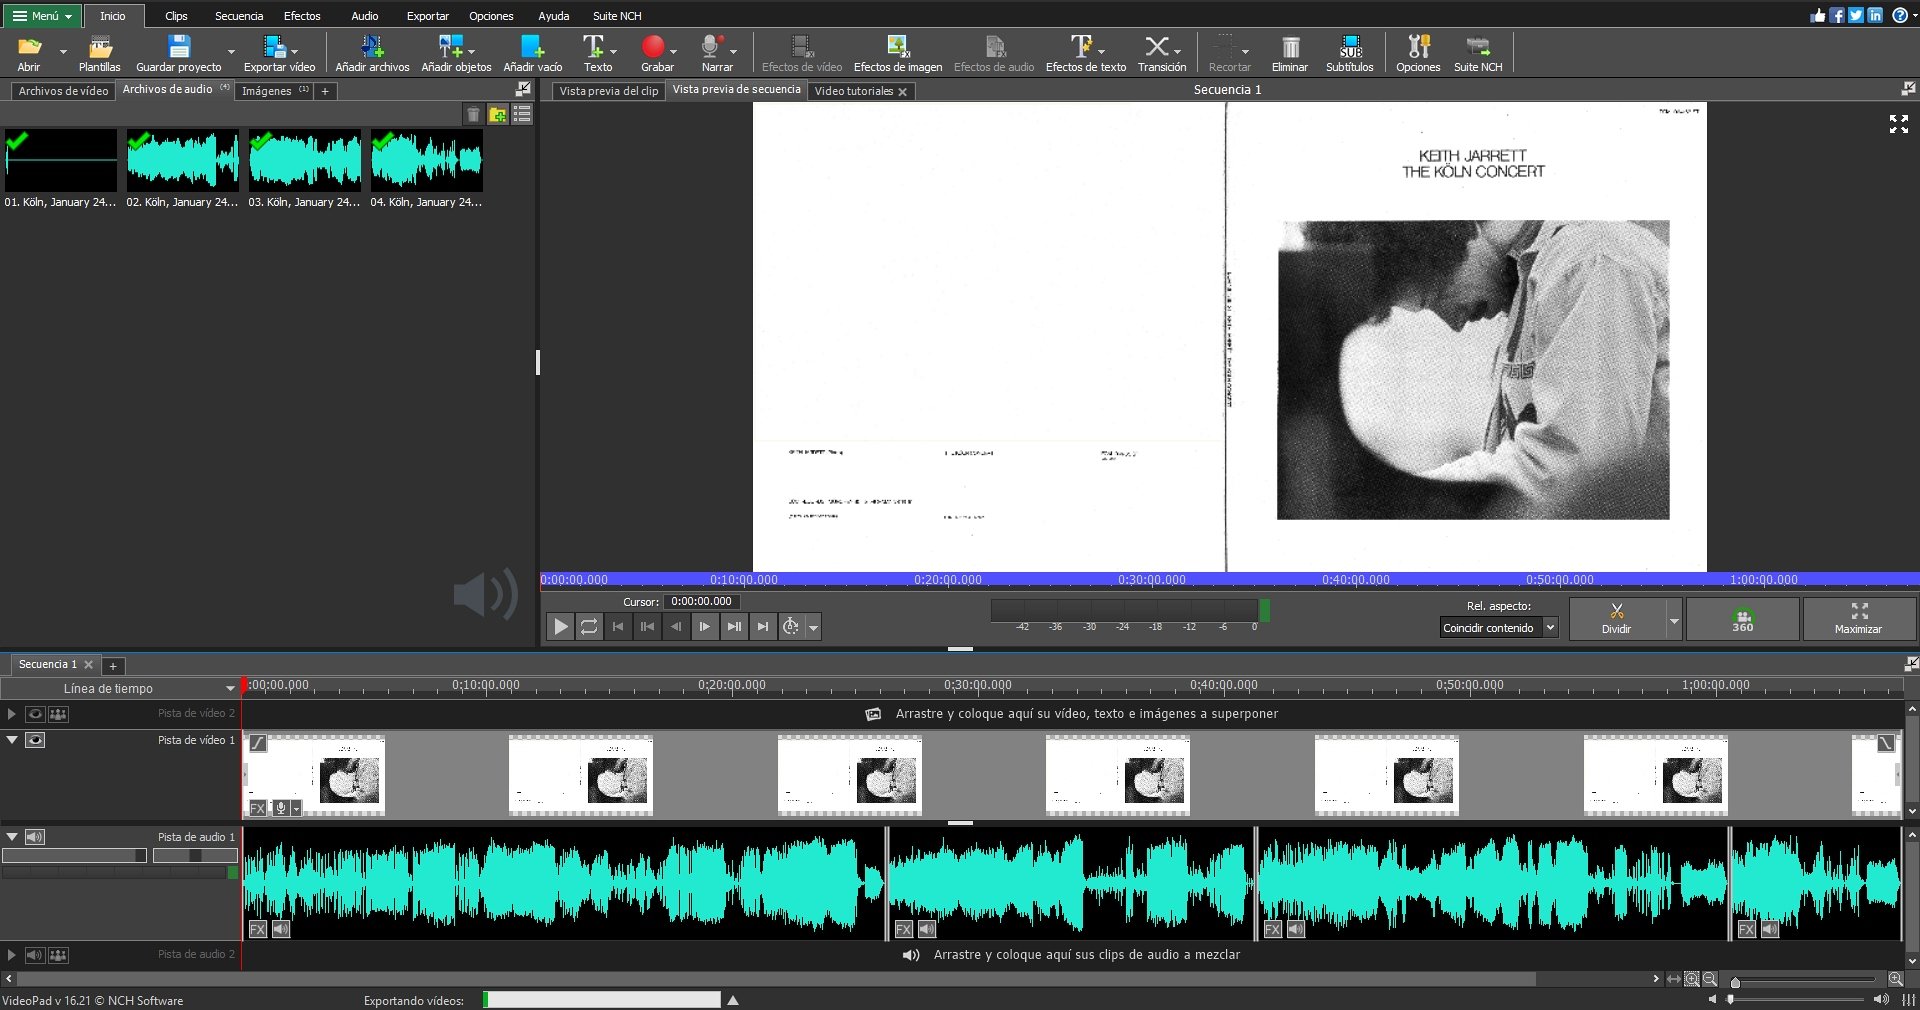Click Exportar vídeo toolbar icon

tap(274, 47)
